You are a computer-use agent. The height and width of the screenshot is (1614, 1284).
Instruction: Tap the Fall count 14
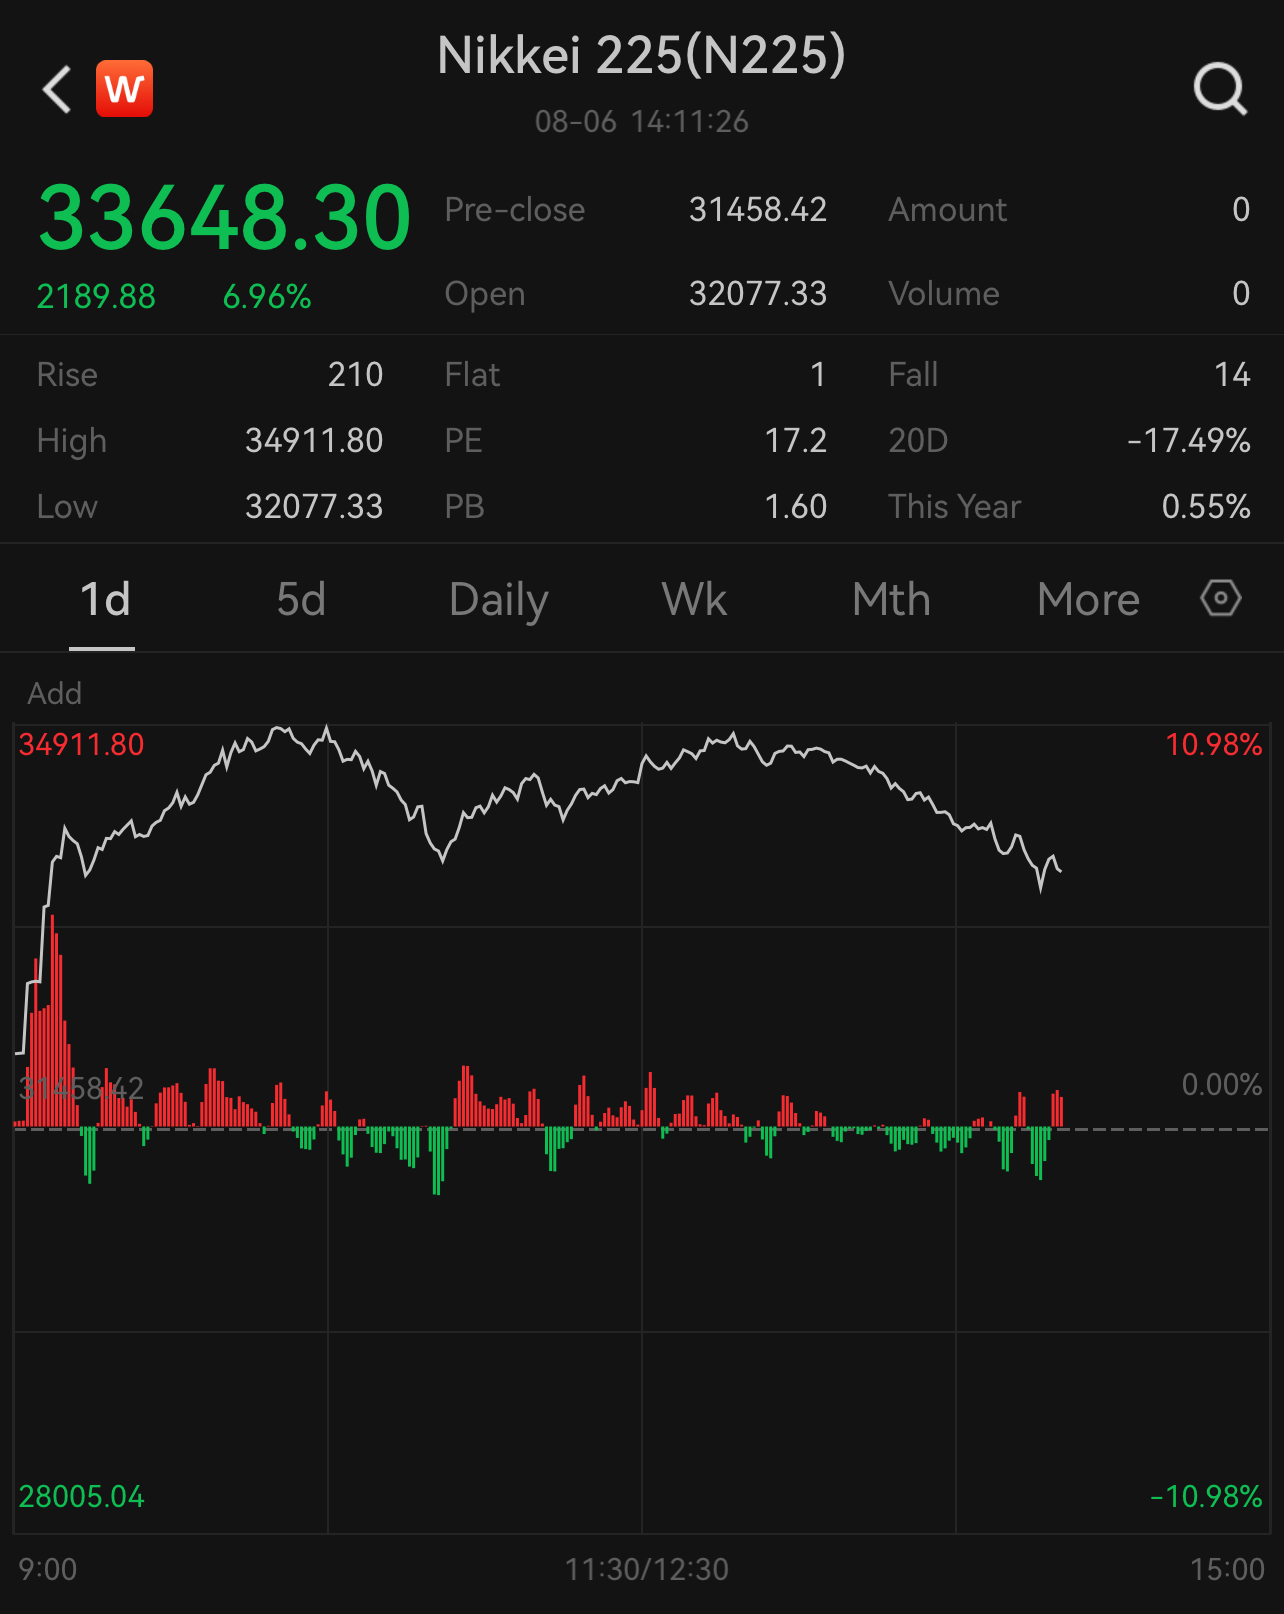point(1232,375)
